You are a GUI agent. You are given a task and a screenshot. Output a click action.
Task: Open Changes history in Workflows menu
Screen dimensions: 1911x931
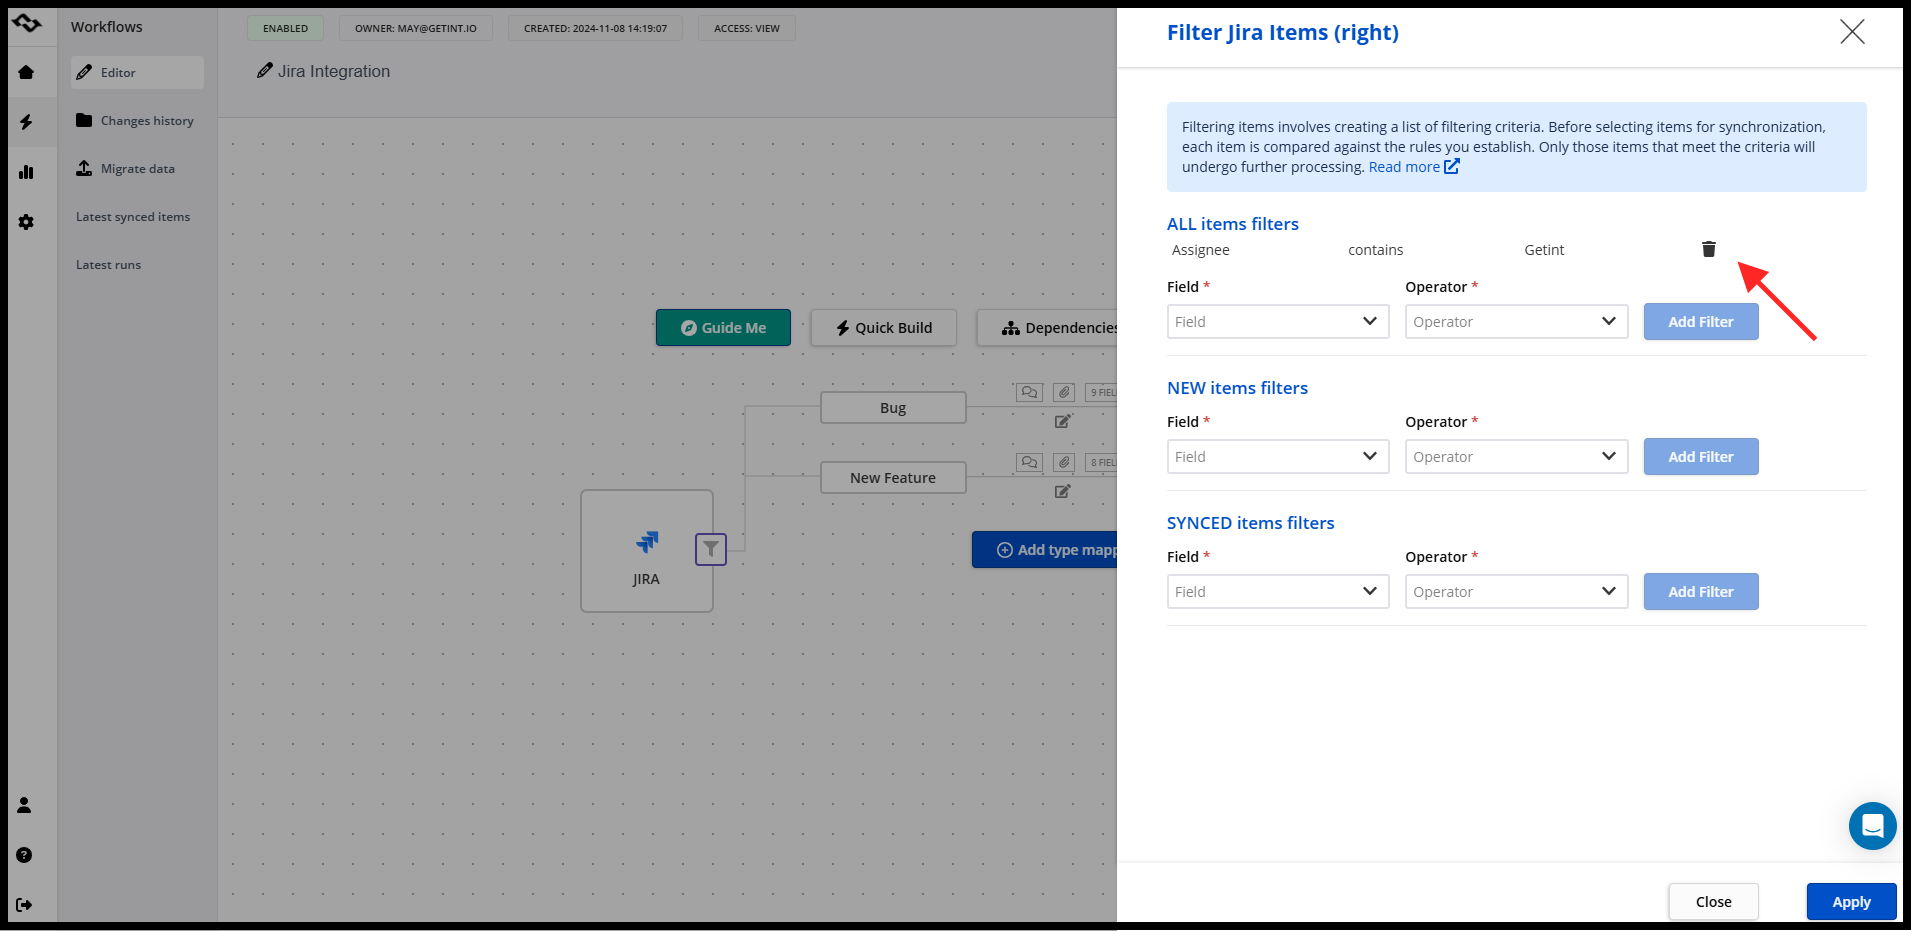point(146,121)
